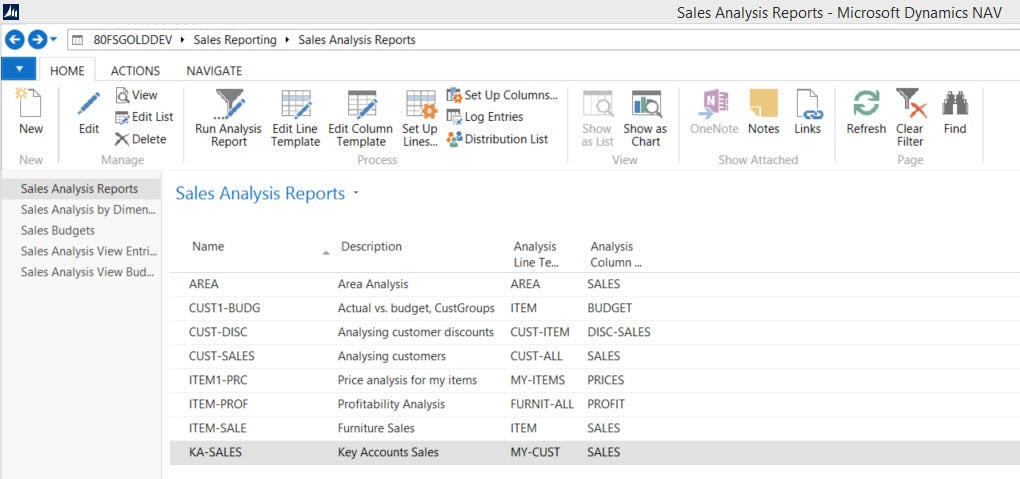Click Set Up Lines icon
The width and height of the screenshot is (1020, 479).
pyautogui.click(x=420, y=104)
